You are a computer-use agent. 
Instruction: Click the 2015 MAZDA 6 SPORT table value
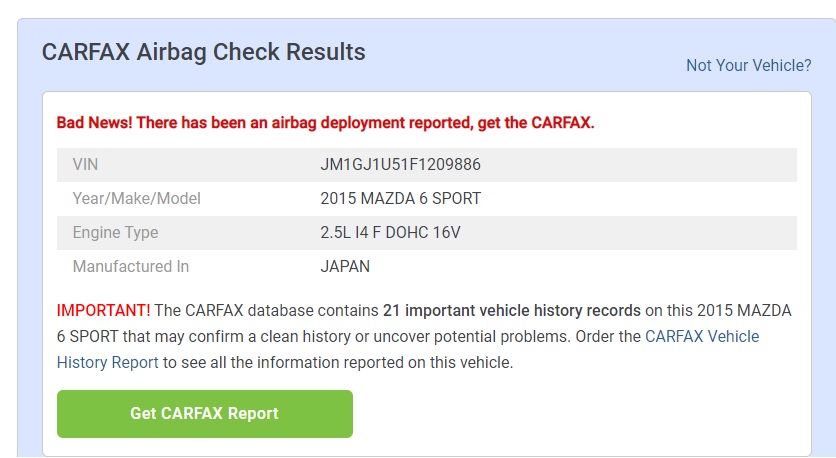pos(400,199)
